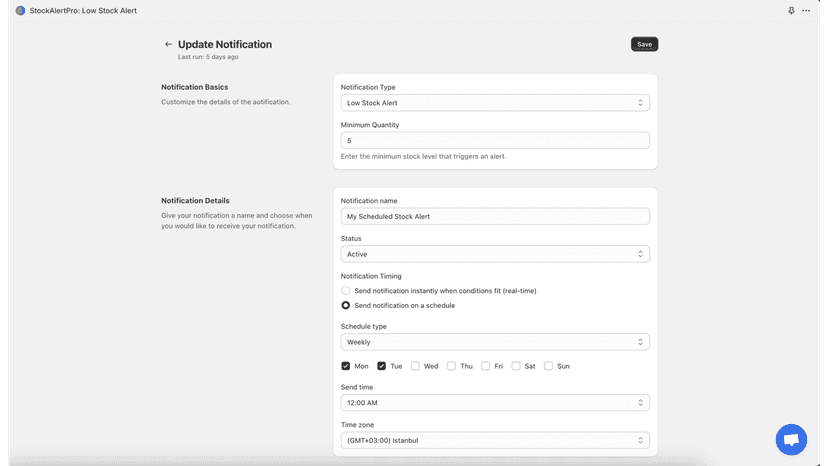Viewport: 828px width, 466px height.
Task: Tick the Fri checkbox
Action: [x=485, y=366]
